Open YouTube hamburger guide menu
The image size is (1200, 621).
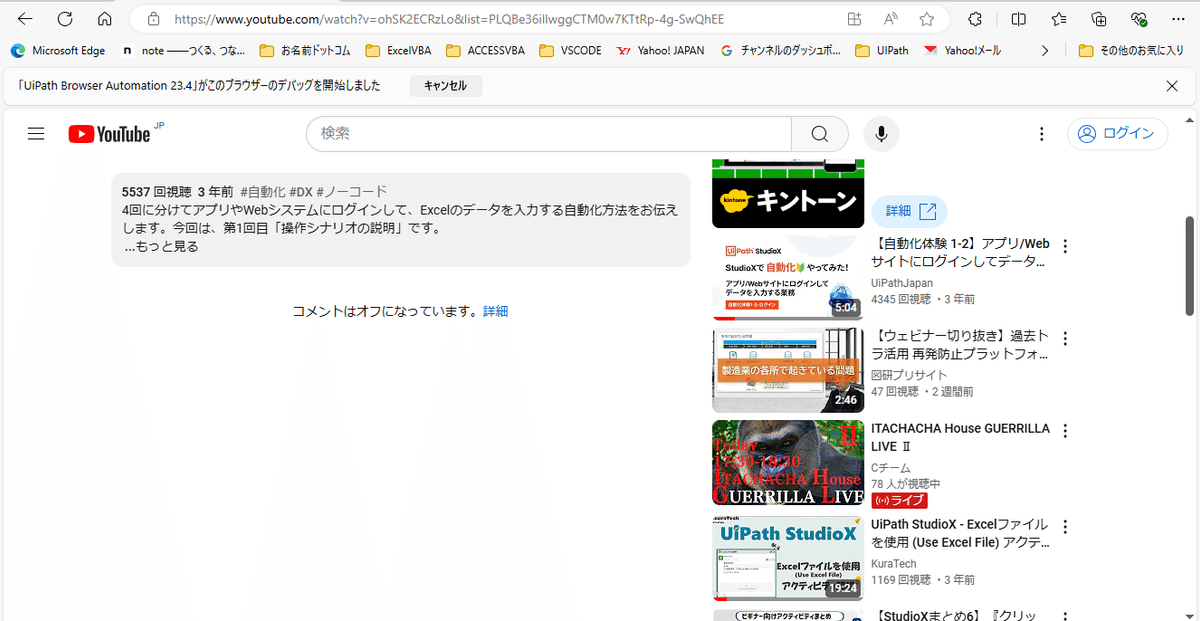pos(36,134)
